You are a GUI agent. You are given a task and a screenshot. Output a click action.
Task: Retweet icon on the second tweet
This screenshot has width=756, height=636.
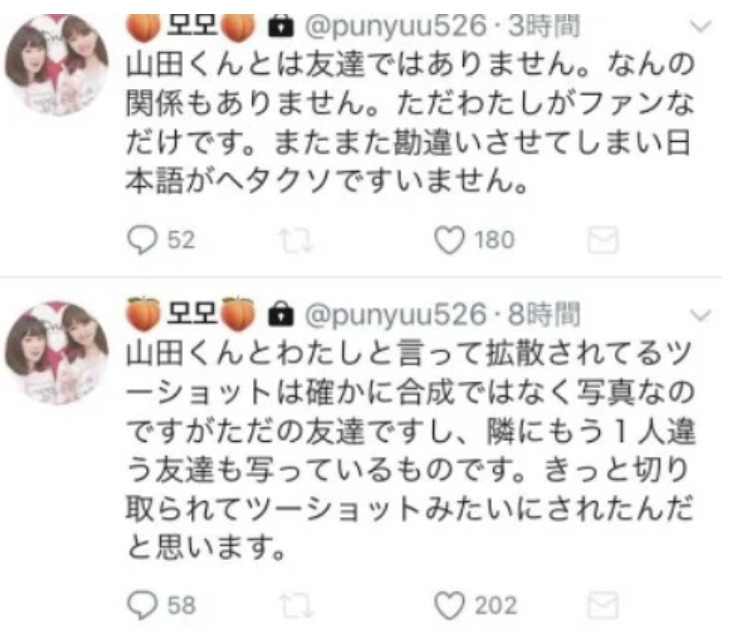click(296, 606)
